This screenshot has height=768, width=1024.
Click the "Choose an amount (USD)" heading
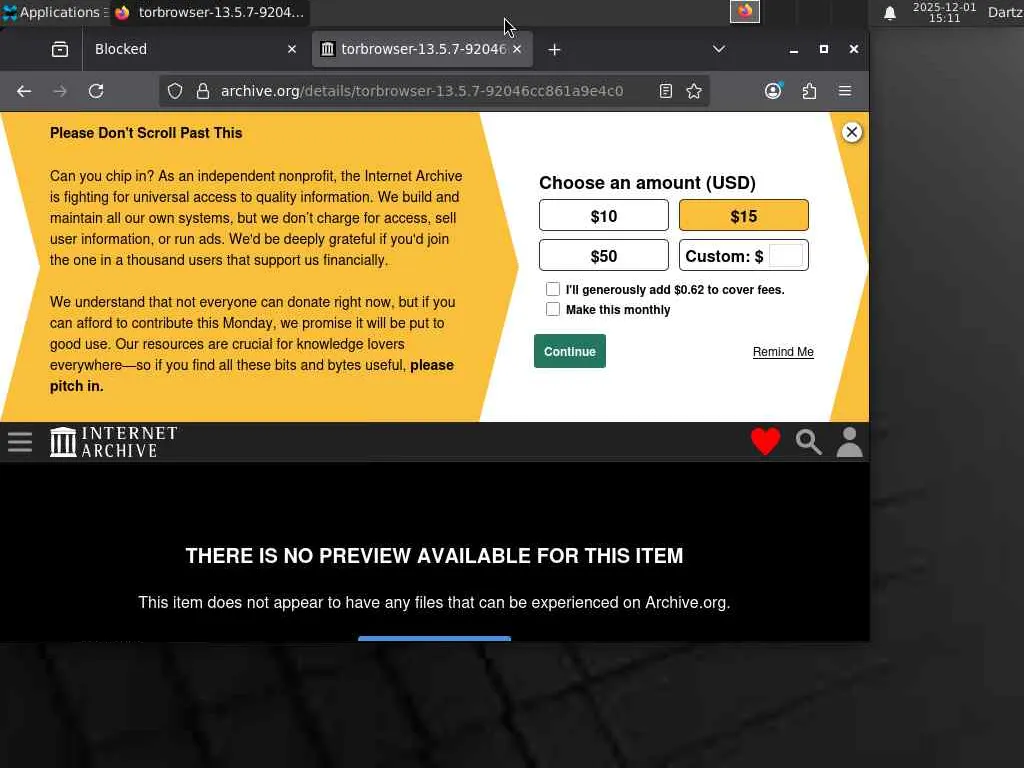pos(647,183)
